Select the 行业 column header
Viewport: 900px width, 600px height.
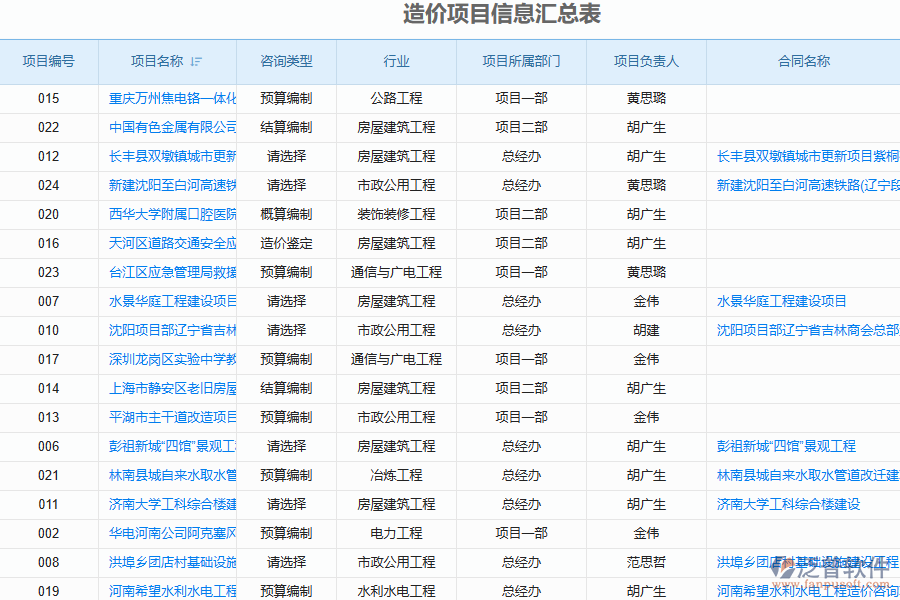(x=396, y=61)
